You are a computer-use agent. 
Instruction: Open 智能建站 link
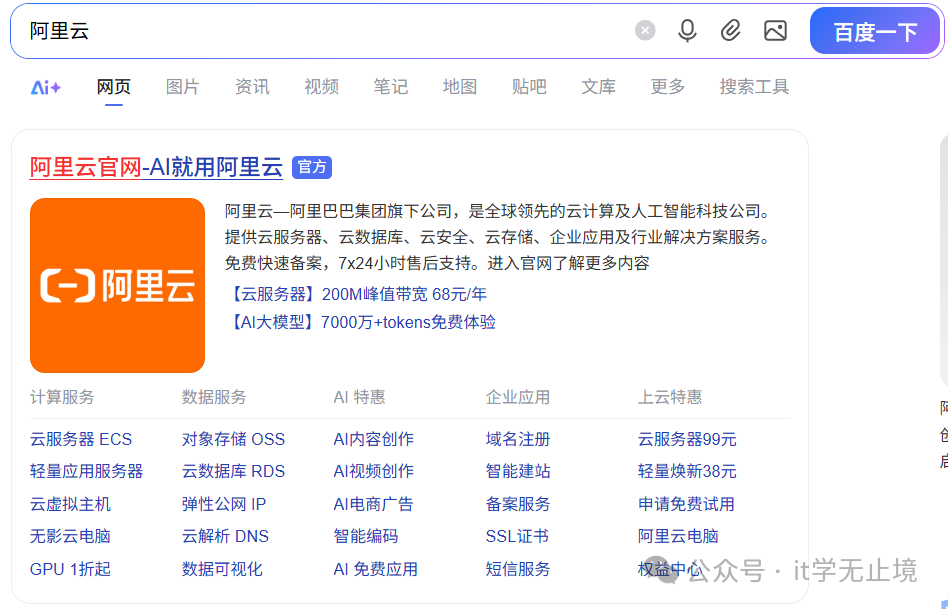(518, 471)
